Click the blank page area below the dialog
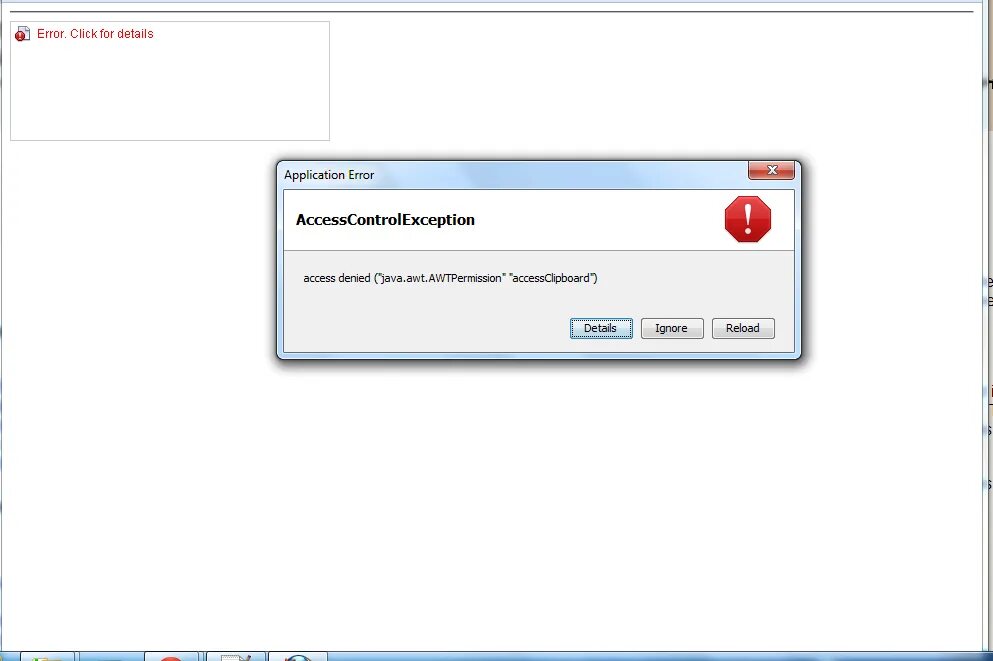Image resolution: width=993 pixels, height=661 pixels. [x=494, y=507]
